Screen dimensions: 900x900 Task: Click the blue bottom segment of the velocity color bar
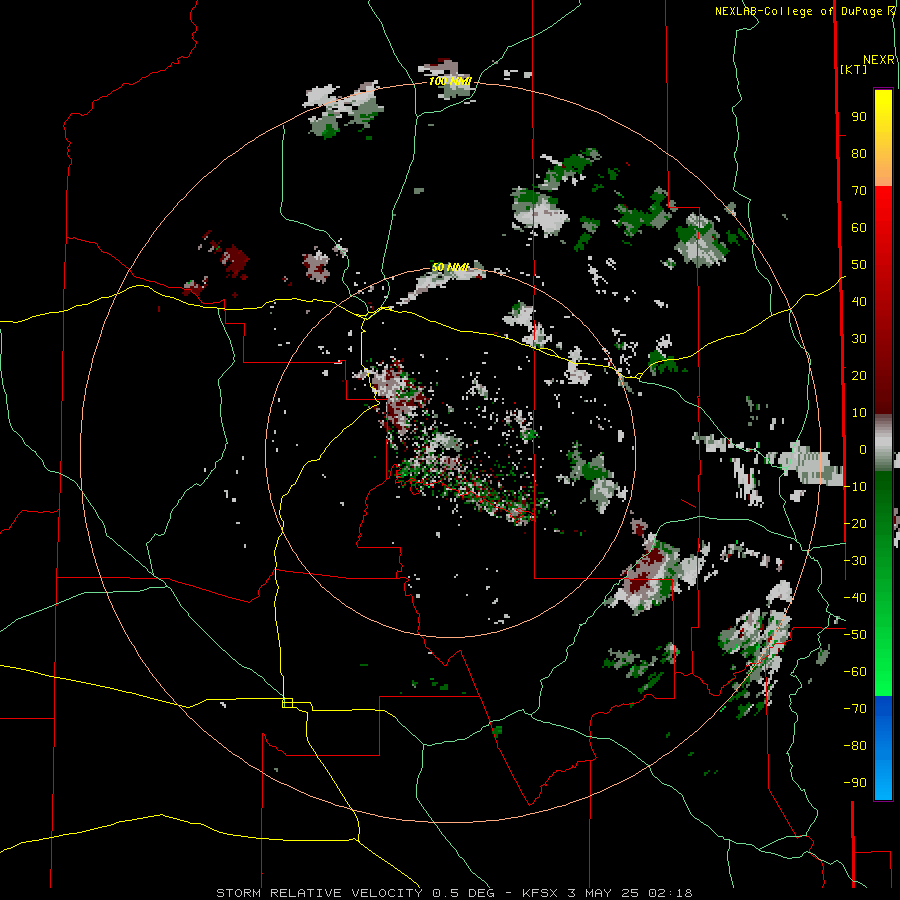tap(883, 746)
